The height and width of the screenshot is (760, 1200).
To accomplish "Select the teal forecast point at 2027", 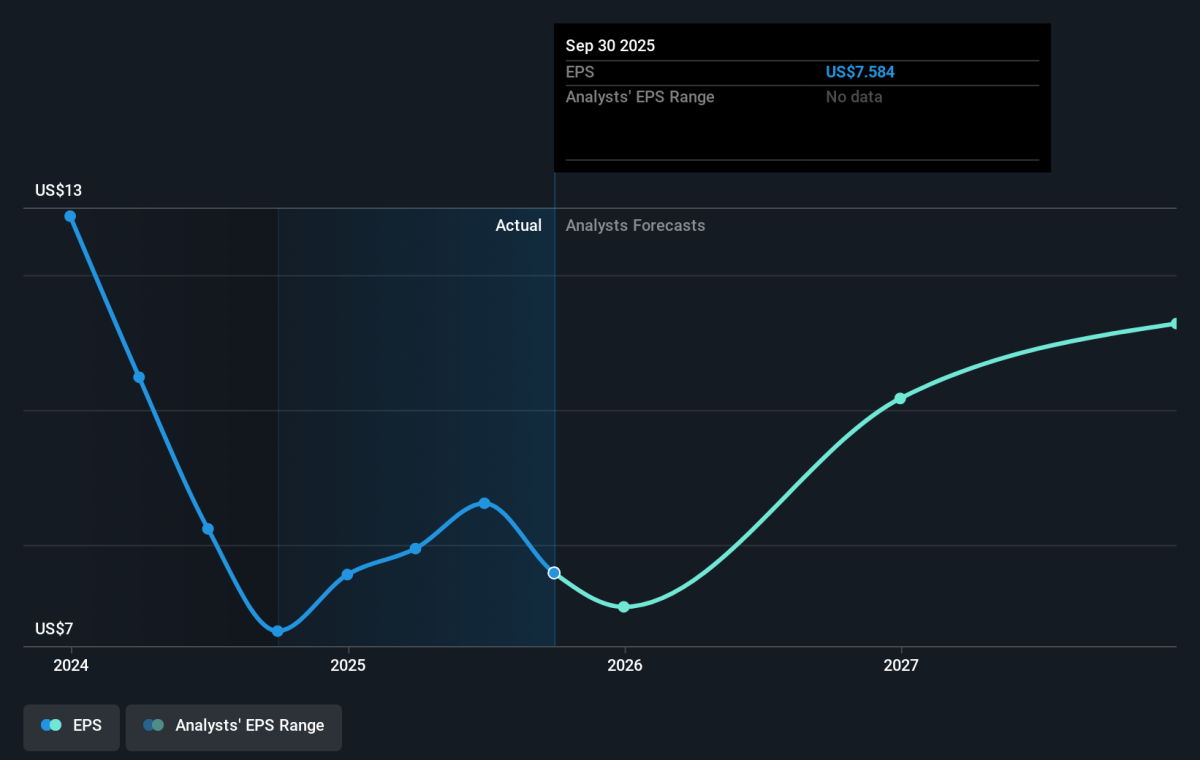I will 900,398.
